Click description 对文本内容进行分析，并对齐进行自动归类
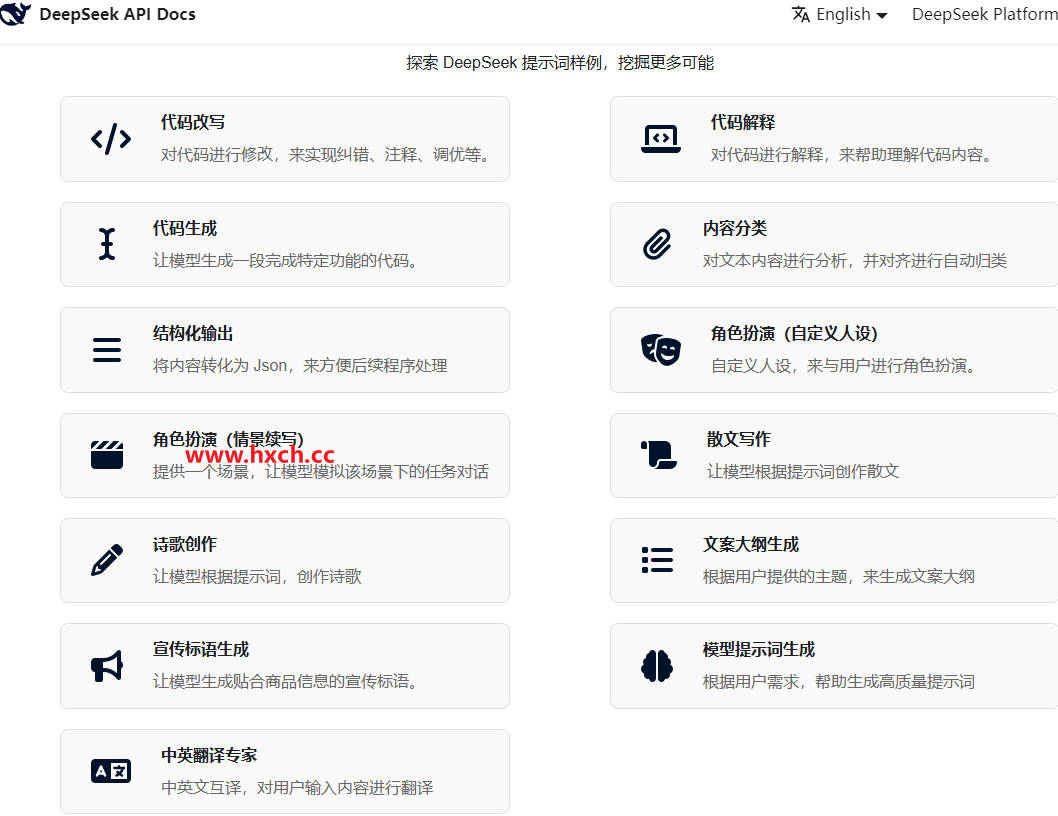The width and height of the screenshot is (1058, 816). (x=855, y=261)
